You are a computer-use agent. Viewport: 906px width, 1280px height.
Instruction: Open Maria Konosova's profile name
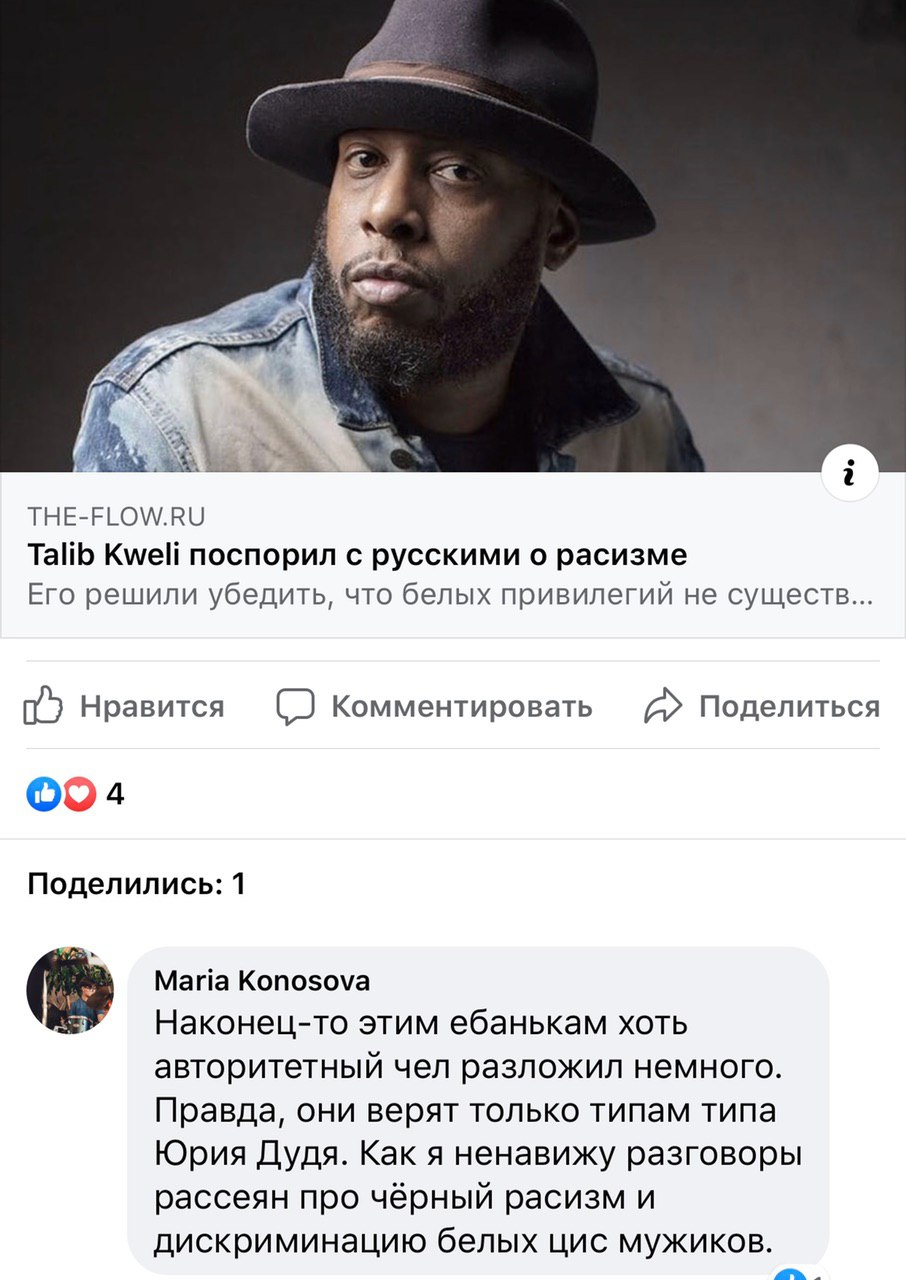(262, 981)
